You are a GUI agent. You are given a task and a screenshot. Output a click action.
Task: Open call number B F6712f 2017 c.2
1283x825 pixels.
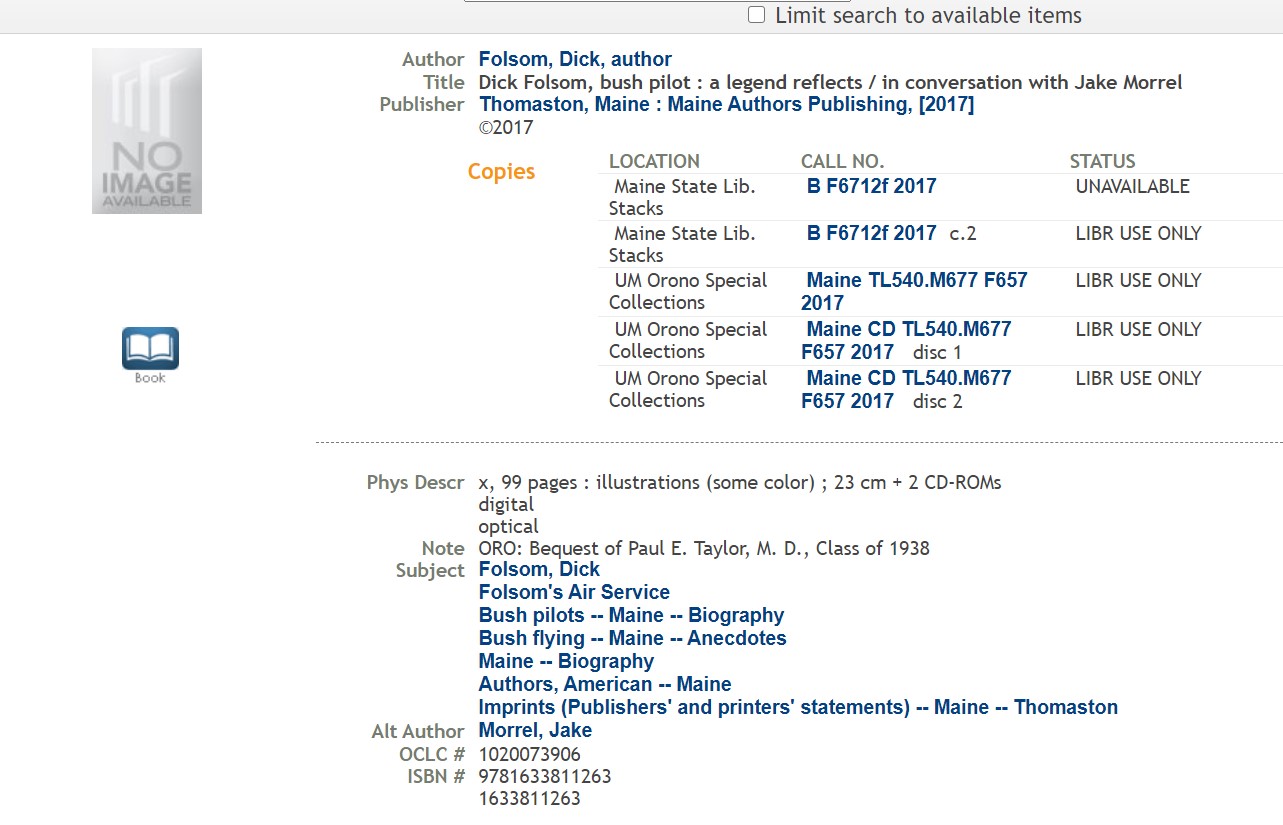click(x=871, y=233)
